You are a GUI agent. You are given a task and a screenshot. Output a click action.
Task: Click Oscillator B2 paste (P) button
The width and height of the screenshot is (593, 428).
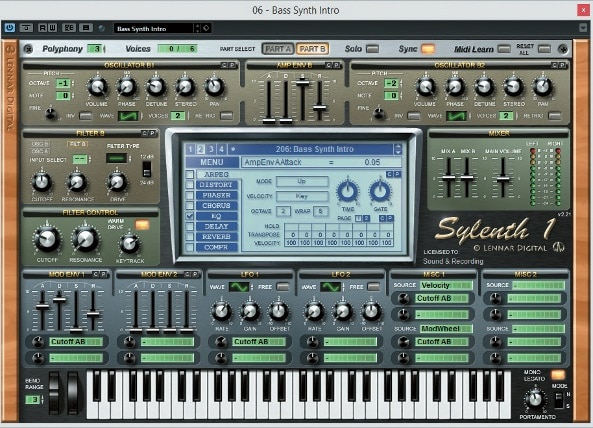tap(563, 65)
